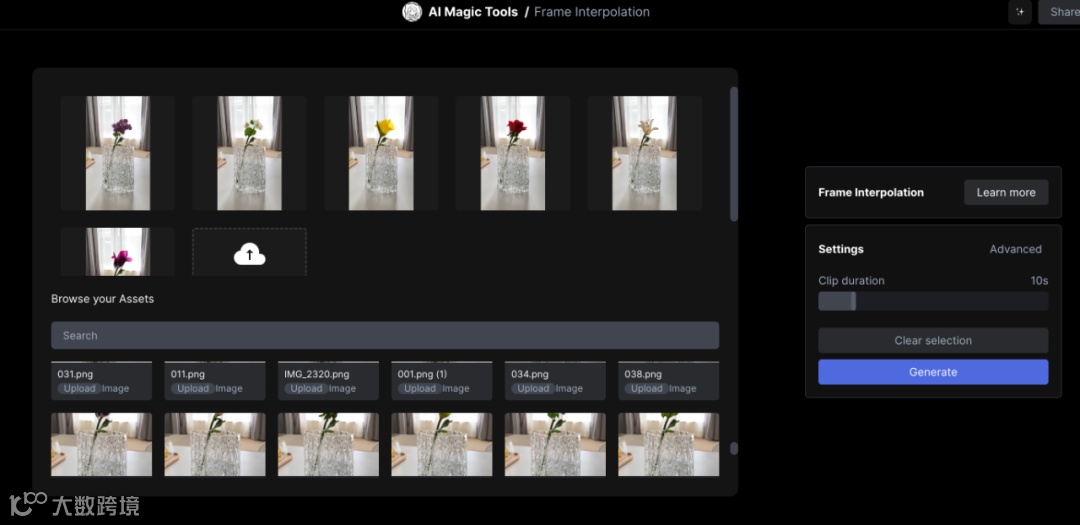
Task: Open the IMG_2320.png asset card
Action: [x=328, y=381]
